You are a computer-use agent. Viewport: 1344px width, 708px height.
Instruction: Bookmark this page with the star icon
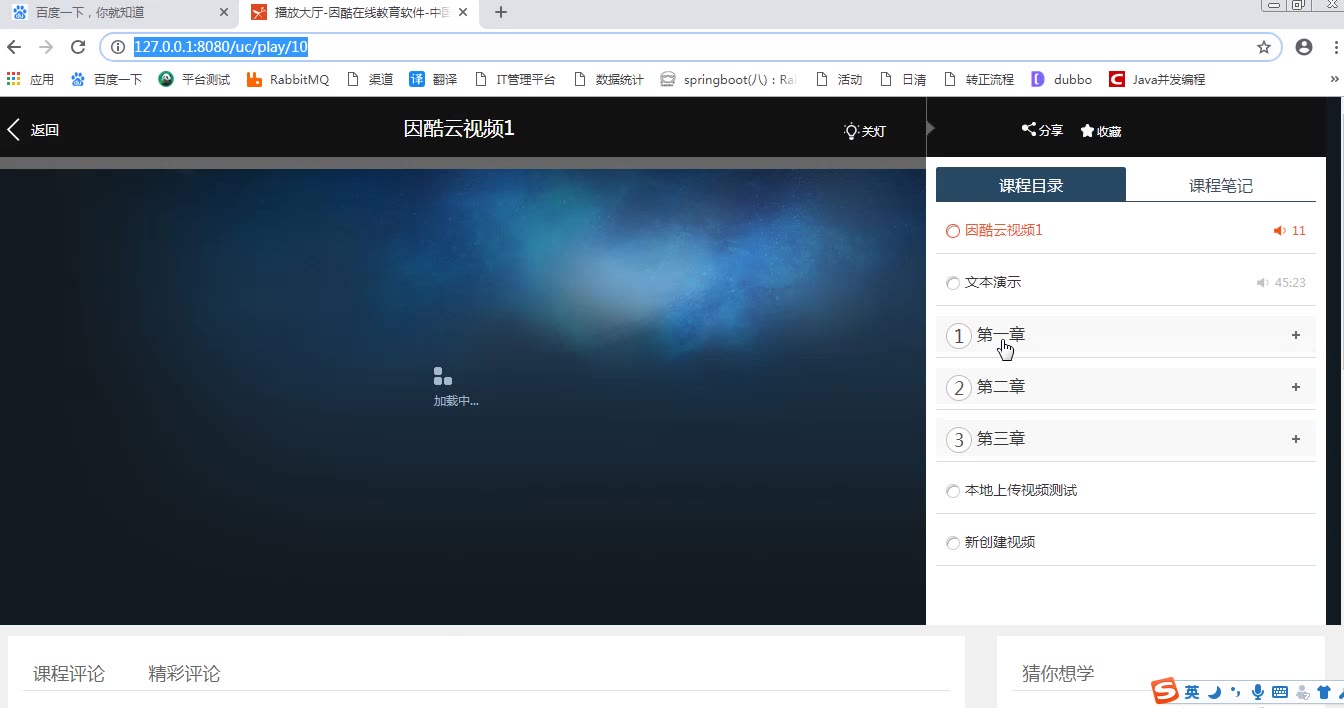[1263, 47]
